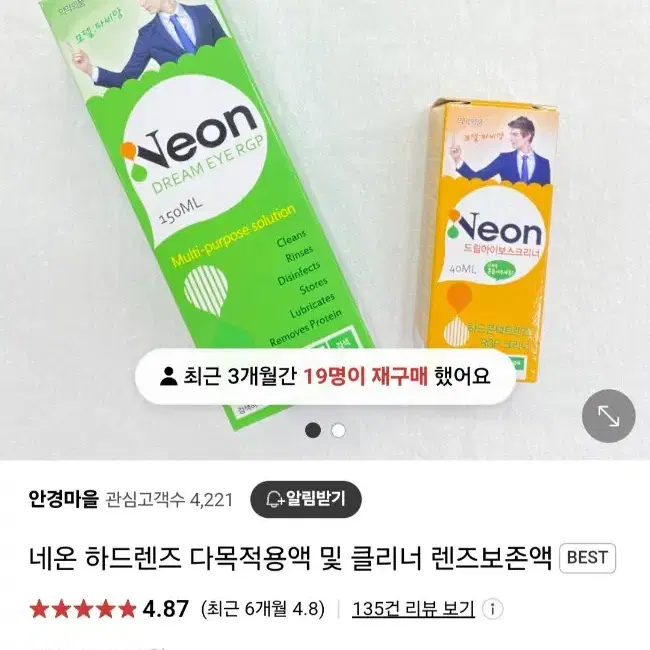
Task: Tap the Neon logo on green box
Action: tap(191, 137)
